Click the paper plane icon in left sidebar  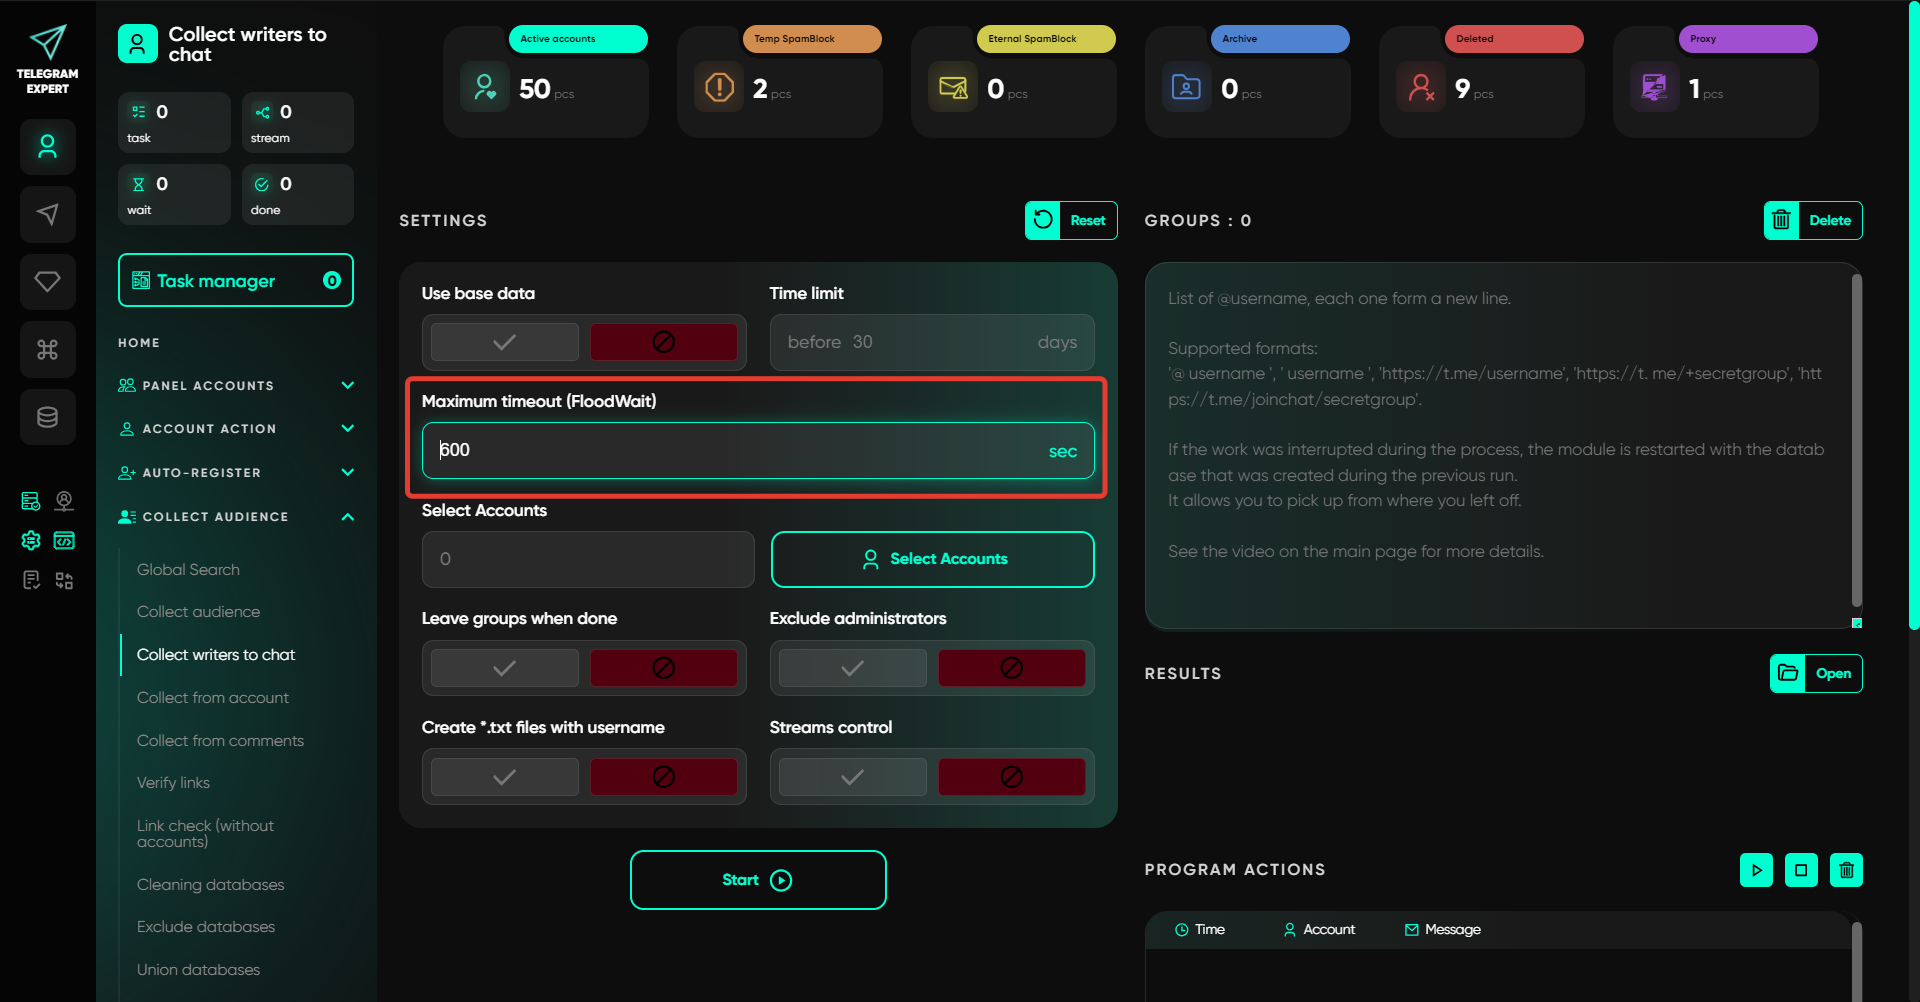47,214
